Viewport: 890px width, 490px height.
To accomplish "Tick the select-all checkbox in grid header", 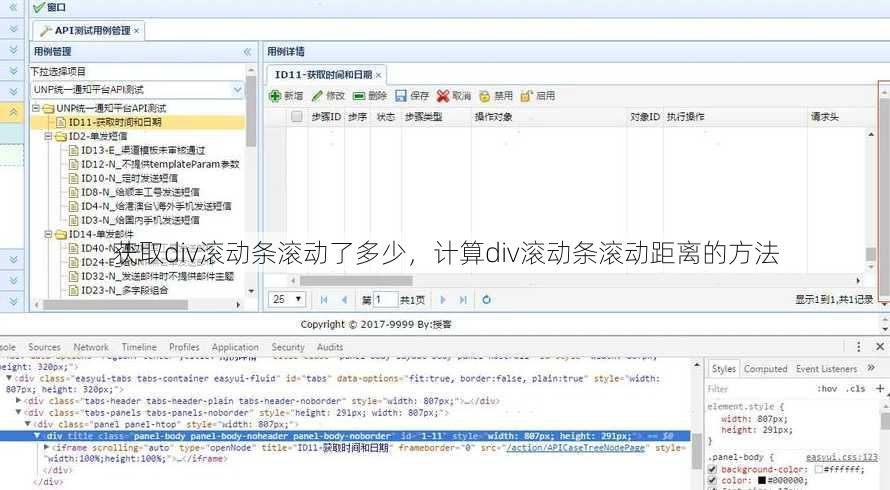I will (296, 116).
